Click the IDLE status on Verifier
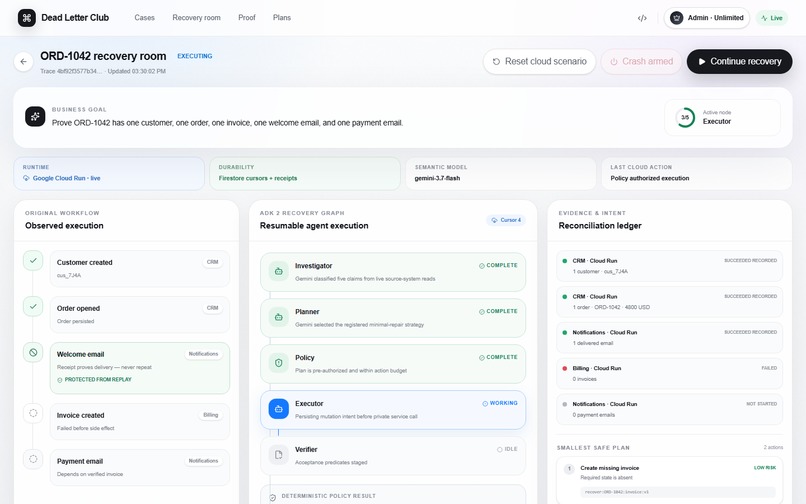806x504 pixels. pos(507,449)
